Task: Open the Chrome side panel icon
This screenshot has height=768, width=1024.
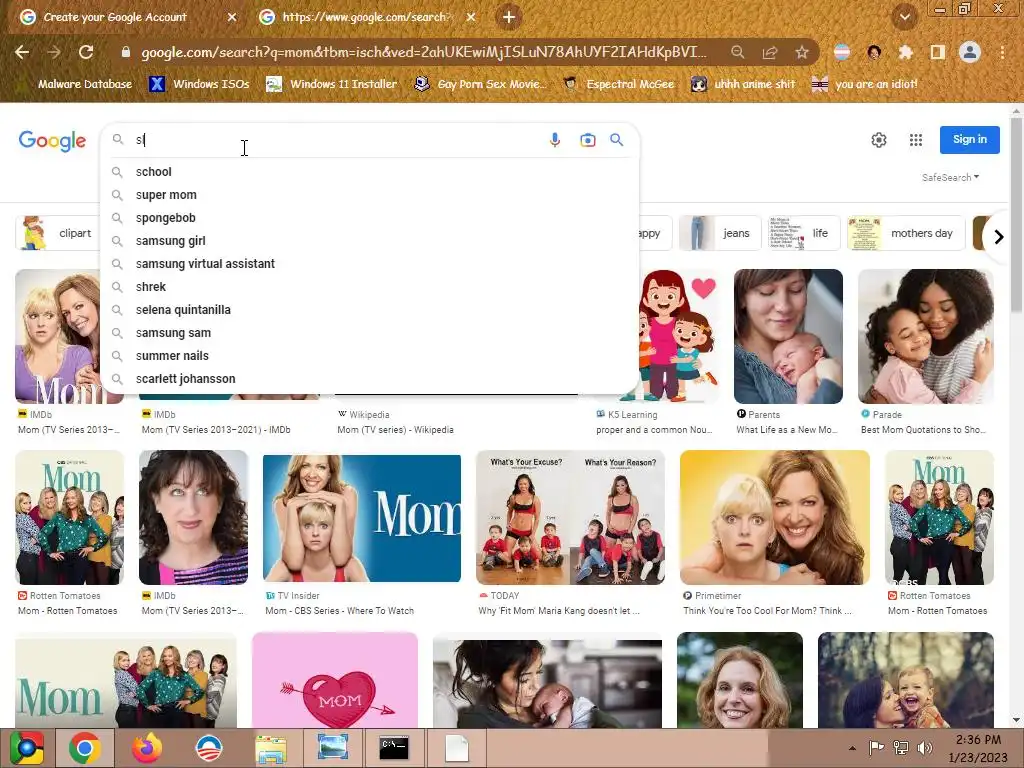Action: click(938, 52)
